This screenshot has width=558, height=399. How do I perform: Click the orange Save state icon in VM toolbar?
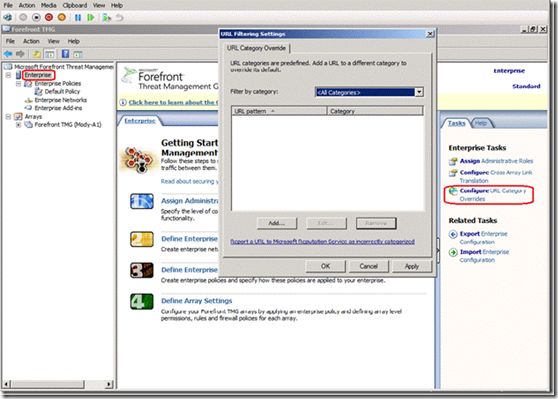(x=62, y=17)
